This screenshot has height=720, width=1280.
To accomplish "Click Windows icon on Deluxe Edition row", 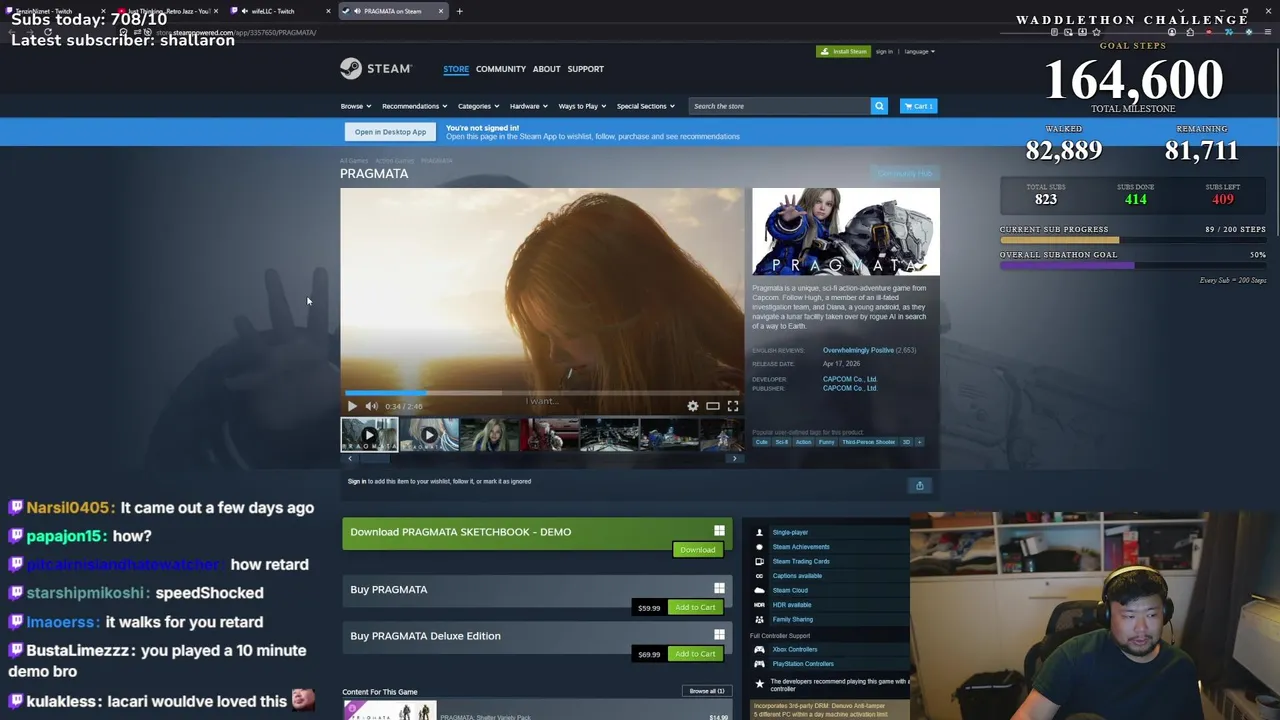I will coord(719,635).
